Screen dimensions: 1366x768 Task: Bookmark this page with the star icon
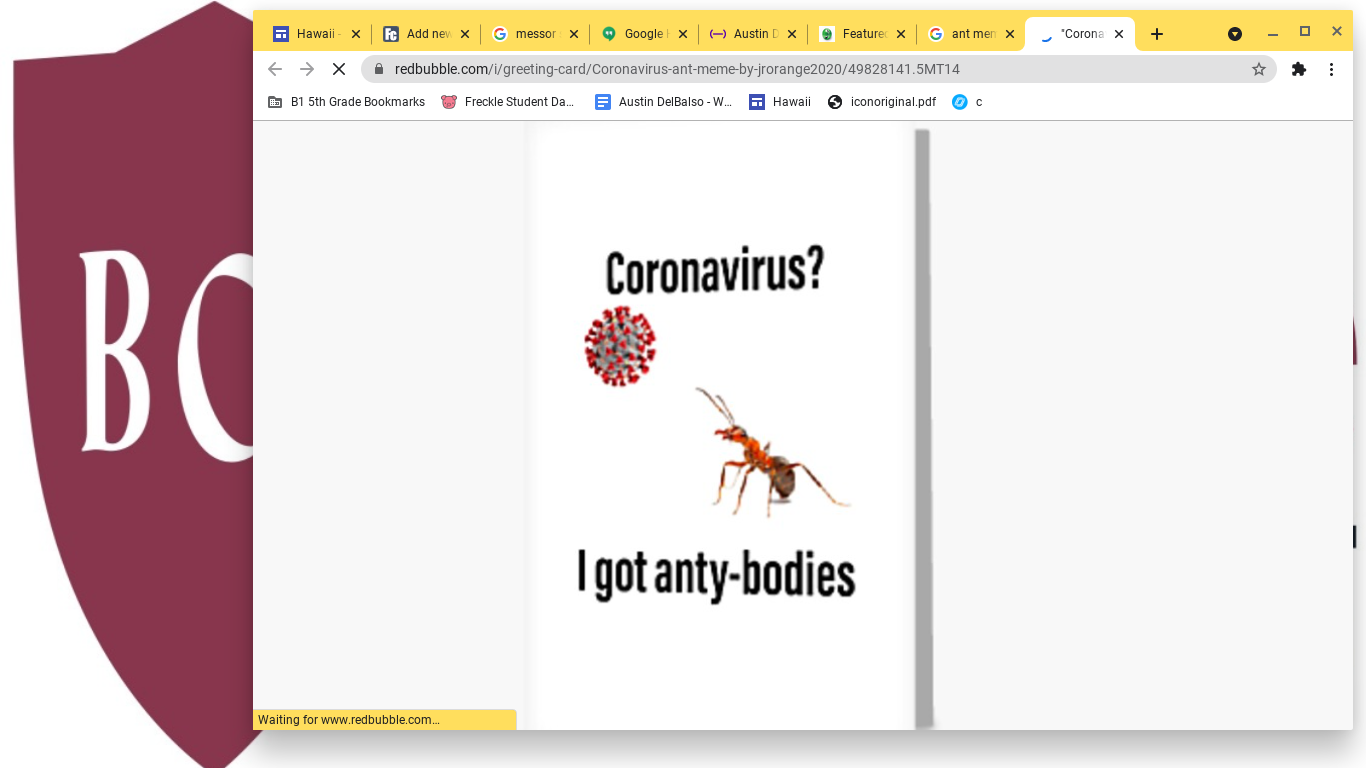(1259, 69)
